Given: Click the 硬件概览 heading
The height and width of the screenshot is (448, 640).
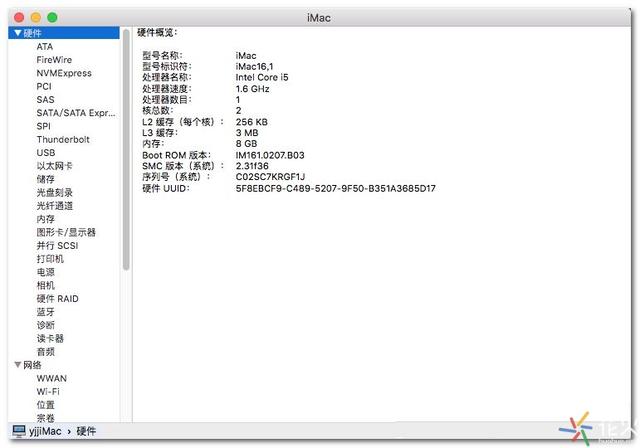Looking at the screenshot, I should (x=157, y=33).
